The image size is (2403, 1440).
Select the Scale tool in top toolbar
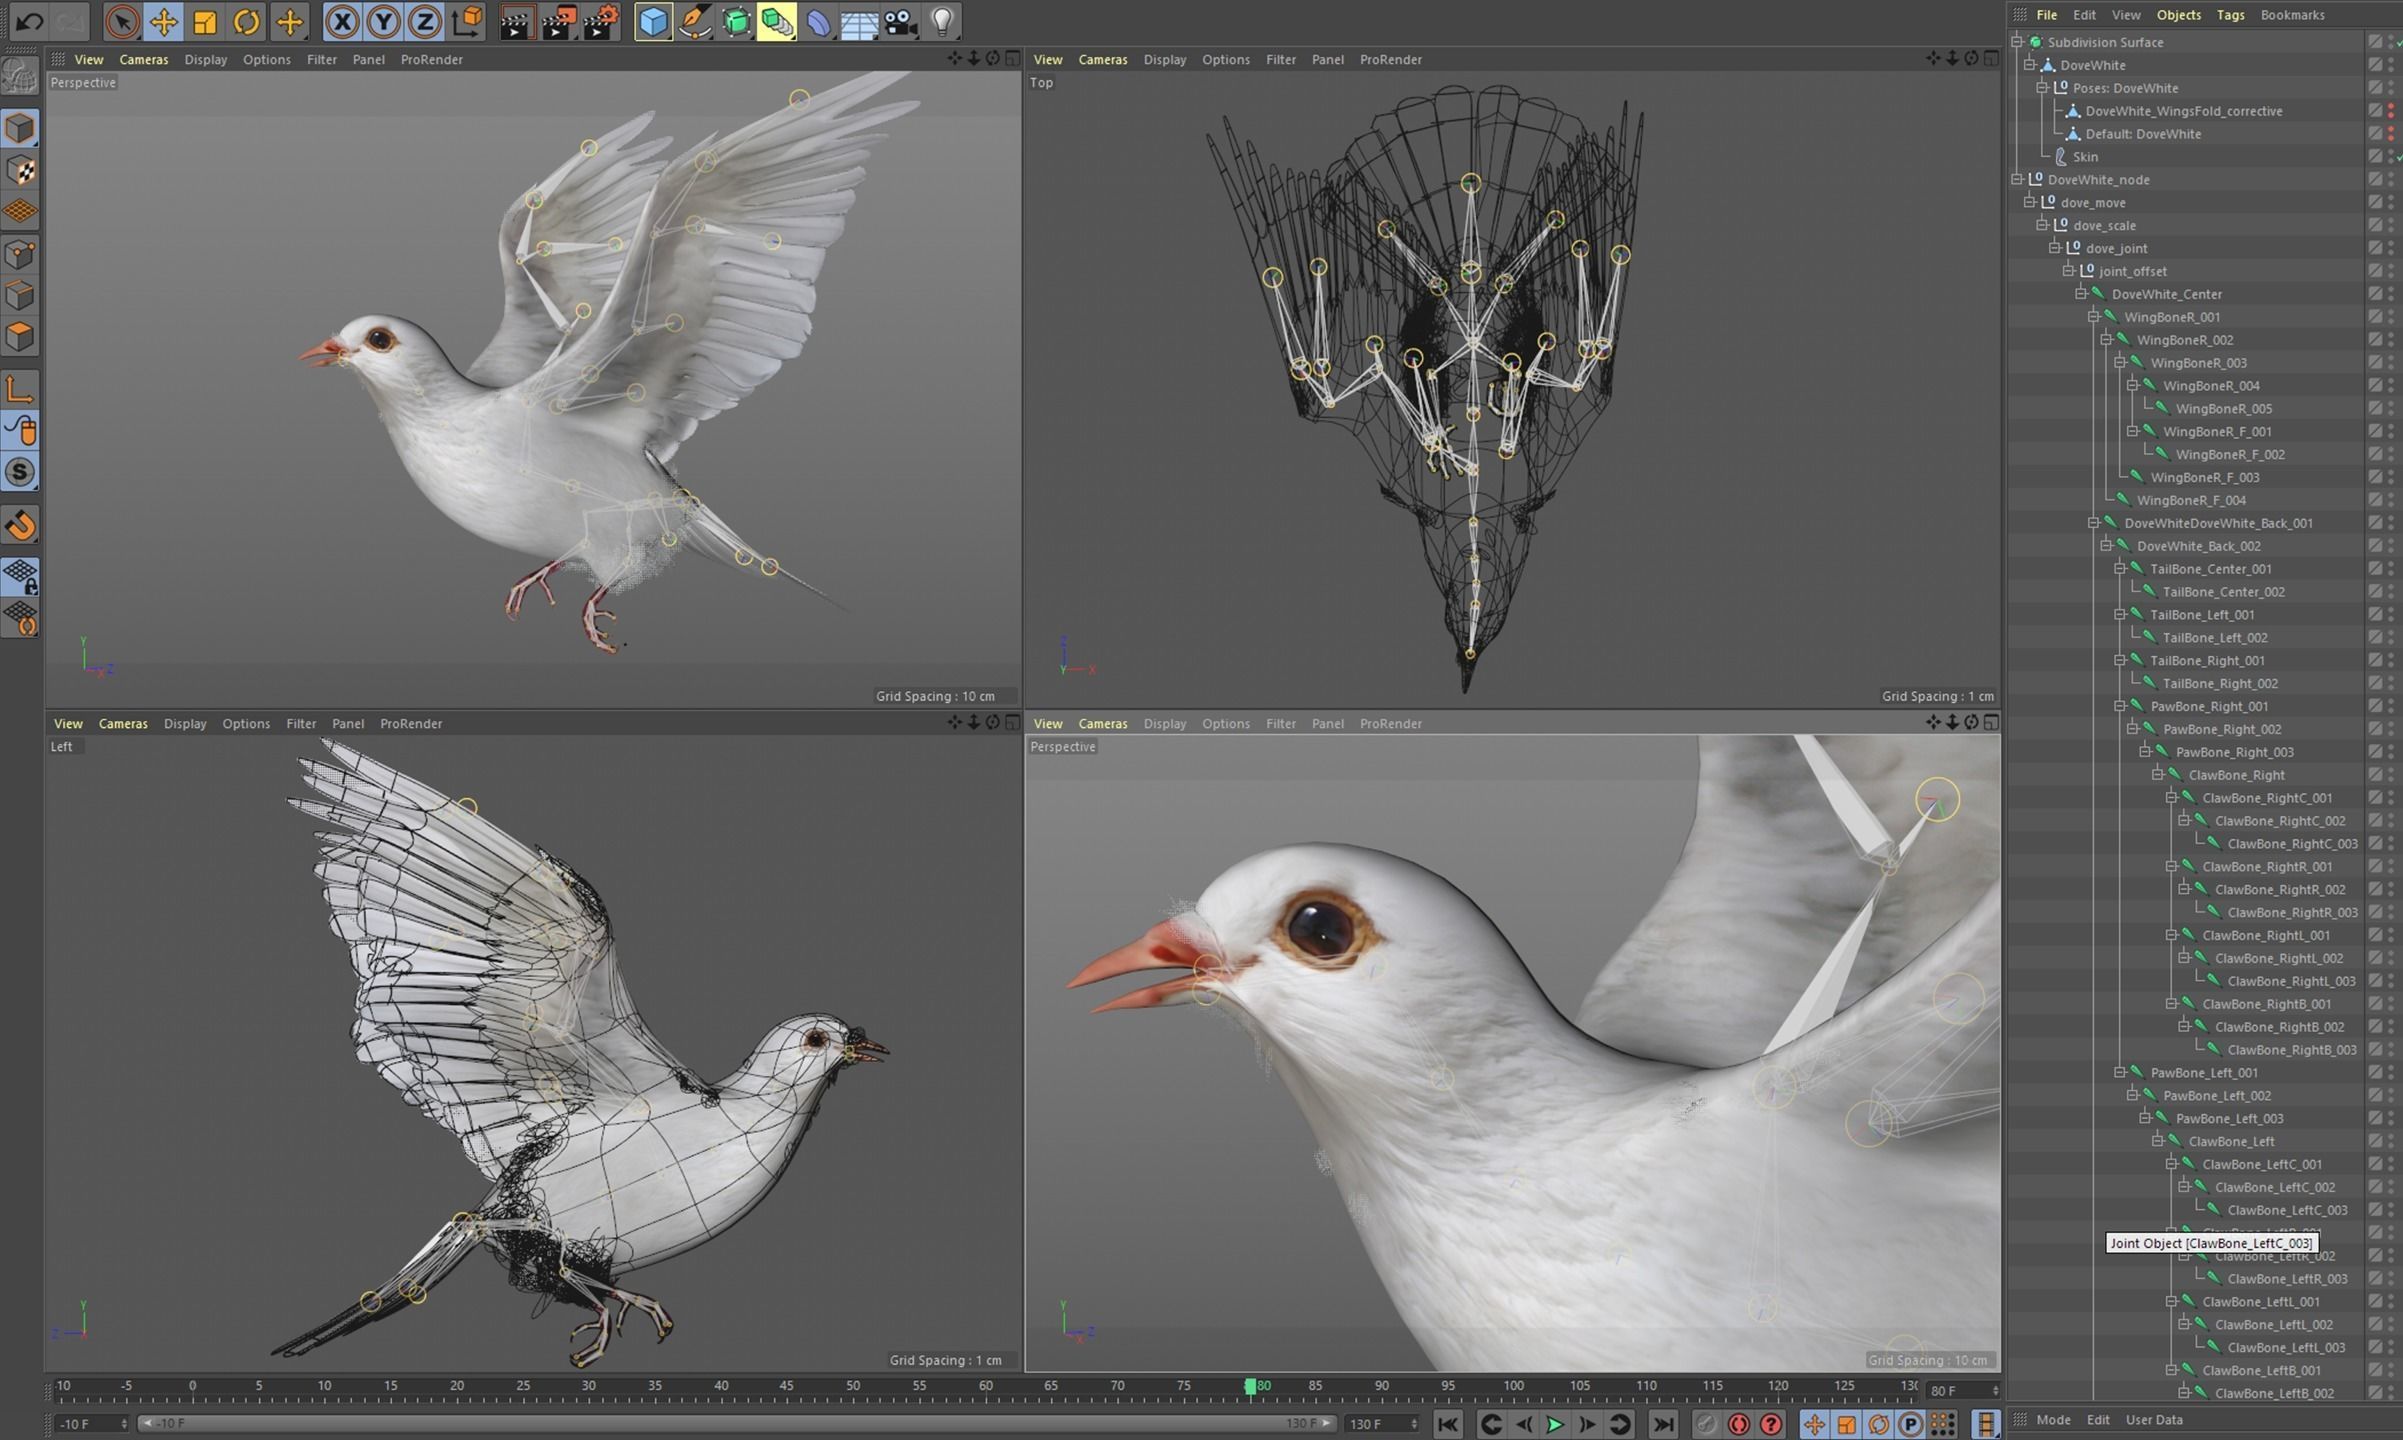coord(205,22)
